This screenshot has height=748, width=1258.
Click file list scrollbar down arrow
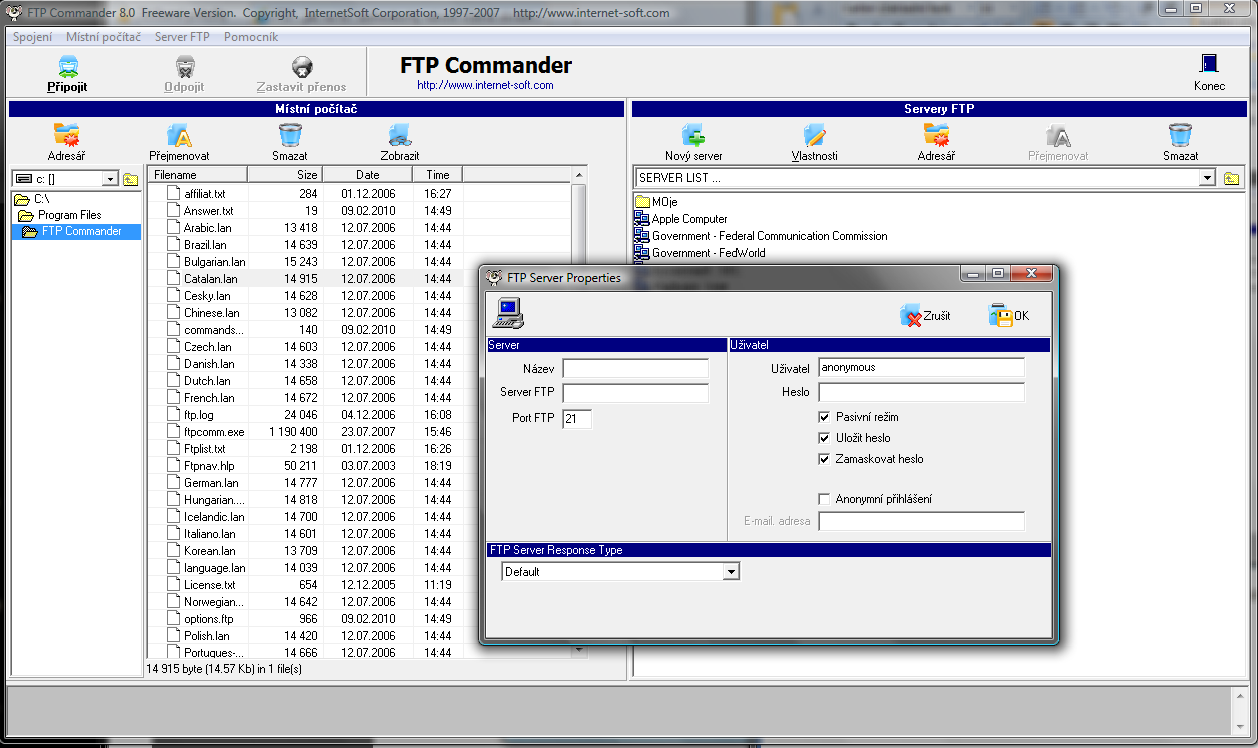click(578, 651)
